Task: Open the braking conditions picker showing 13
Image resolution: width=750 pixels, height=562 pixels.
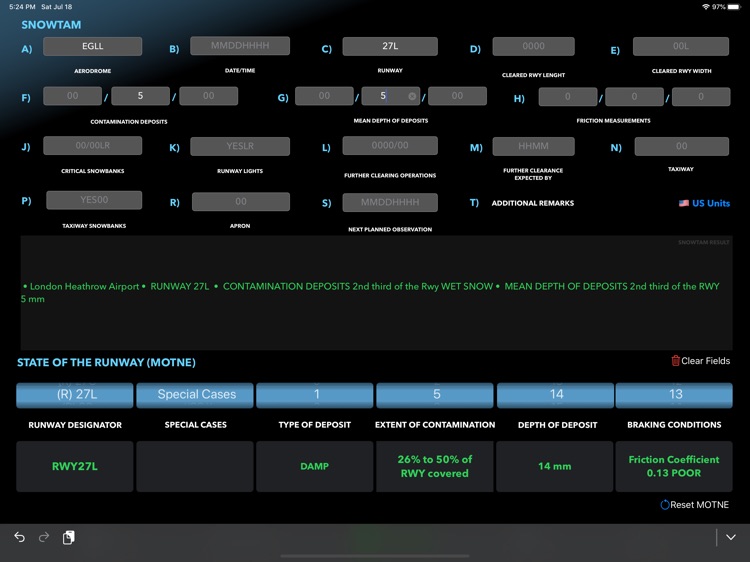Action: point(674,395)
